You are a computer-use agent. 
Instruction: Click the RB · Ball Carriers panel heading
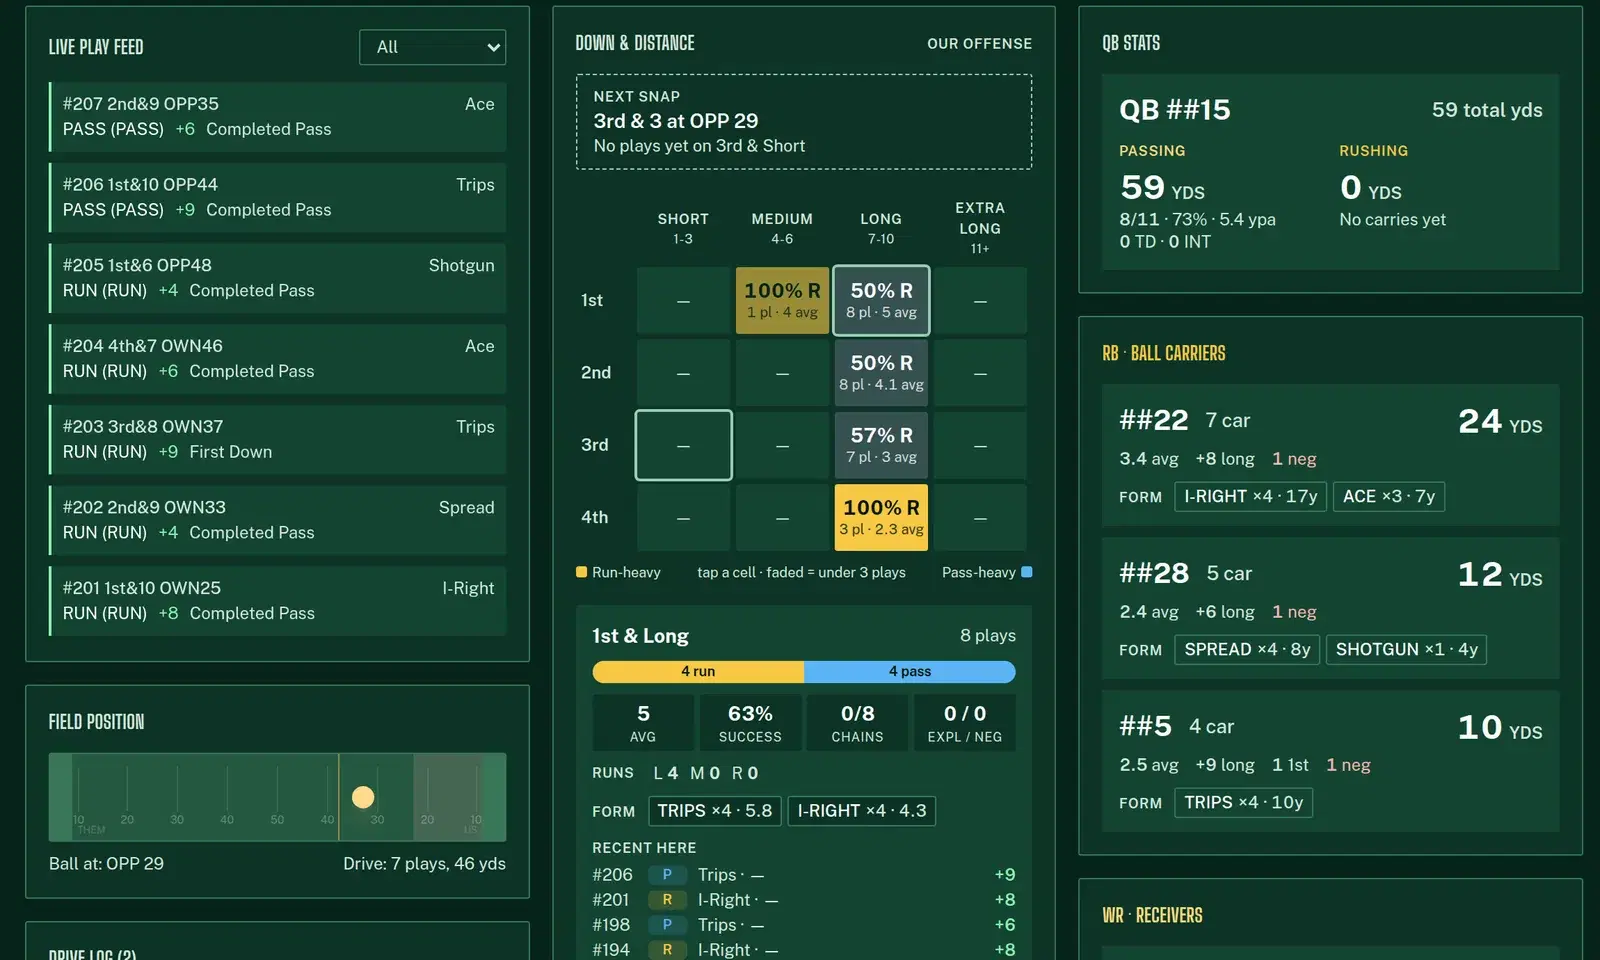tap(1163, 353)
